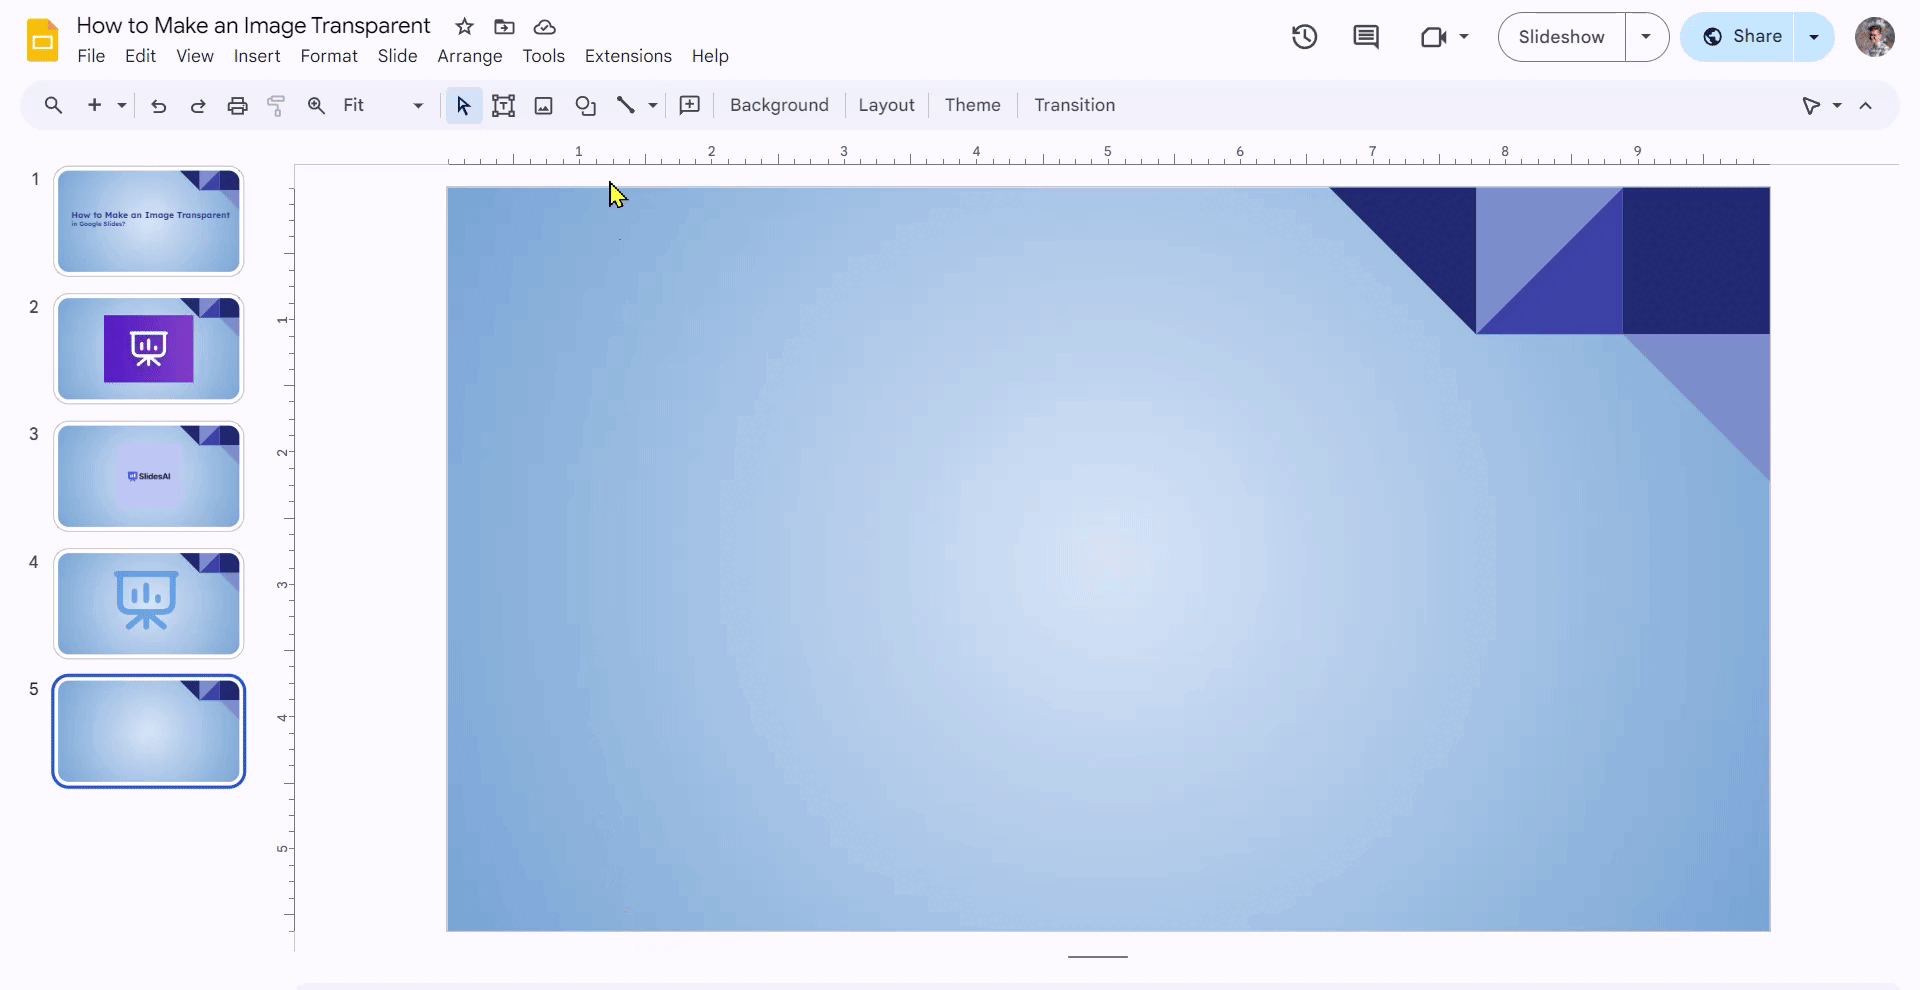Open the Insert menu

[x=257, y=56]
